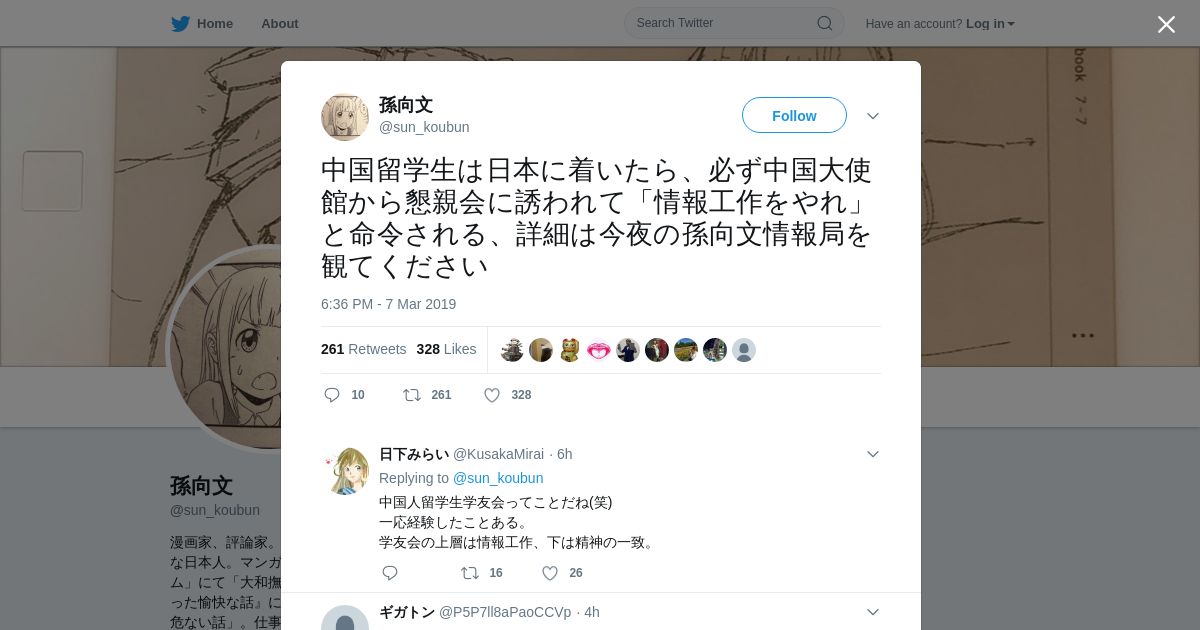Screen dimensions: 1200x630
Task: Expand options chevron on ギガトン's reply
Action: pos(873,612)
